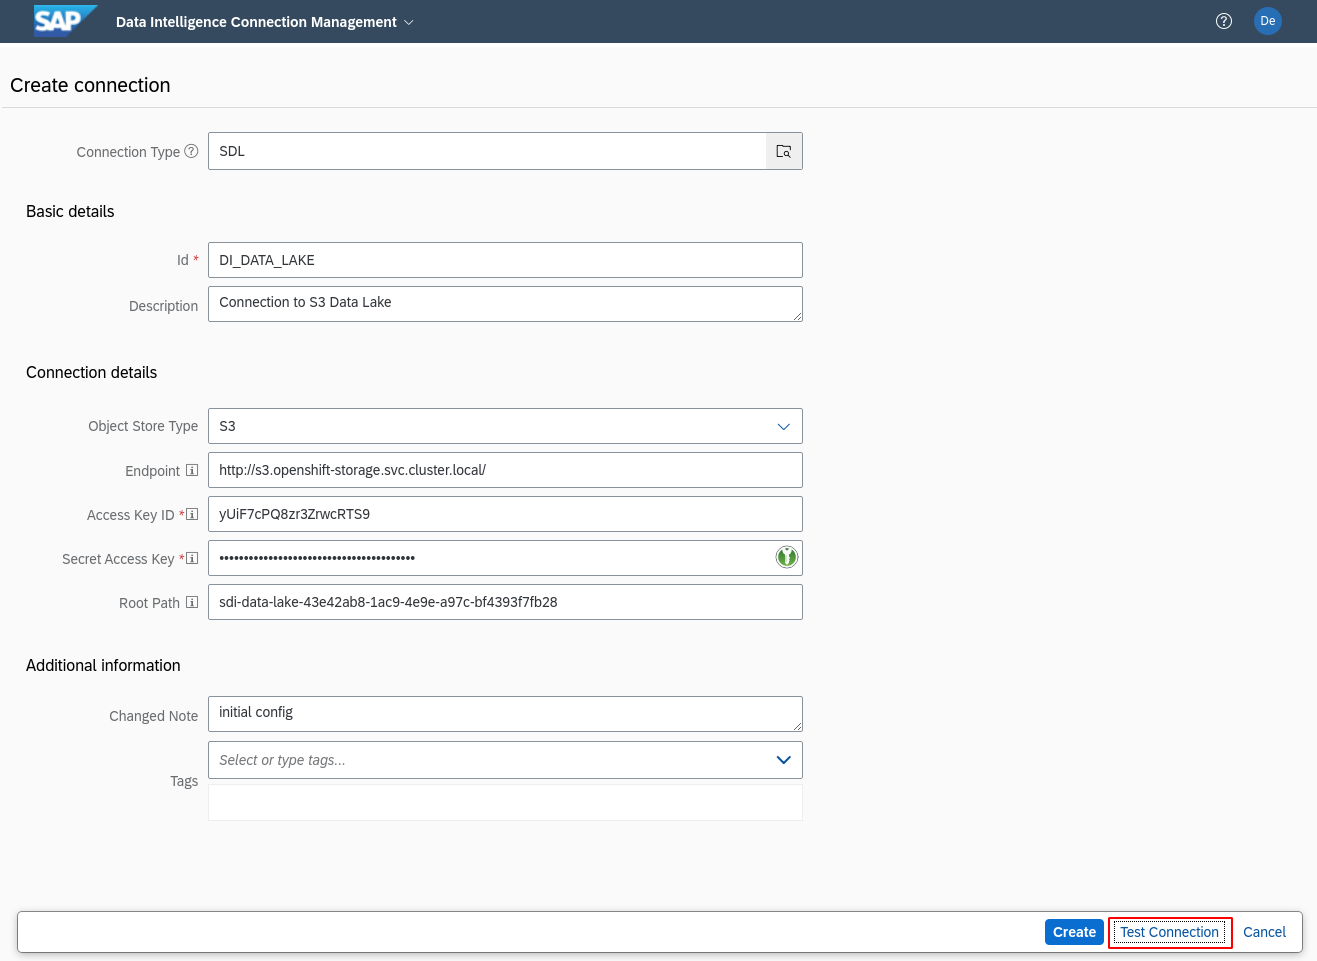Viewport: 1317px width, 961px height.
Task: Click the Basic details section title
Action: tap(70, 211)
